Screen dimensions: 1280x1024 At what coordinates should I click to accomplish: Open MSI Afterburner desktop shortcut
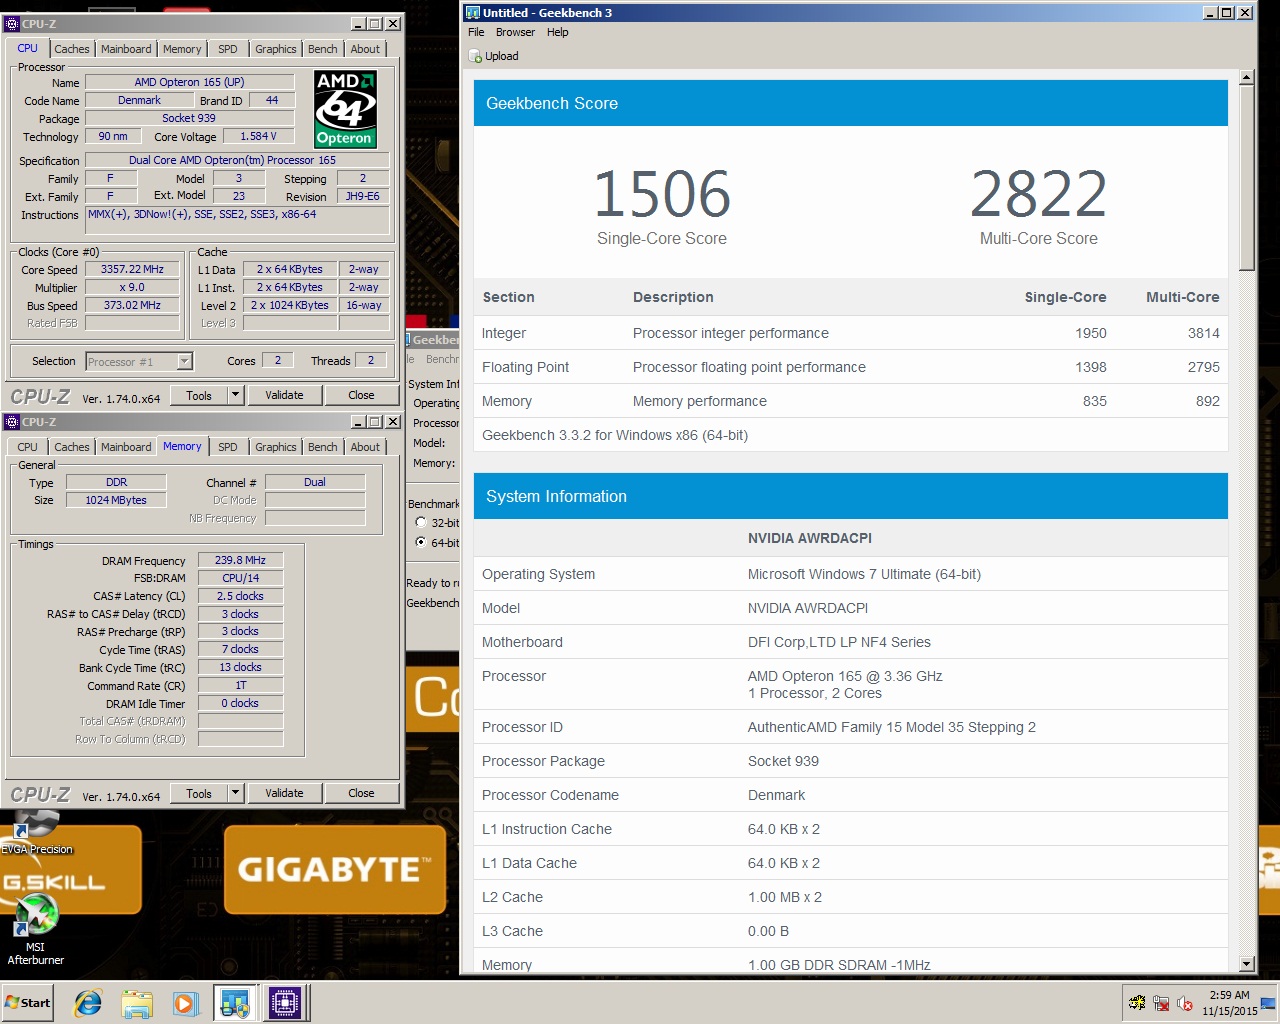coord(36,930)
